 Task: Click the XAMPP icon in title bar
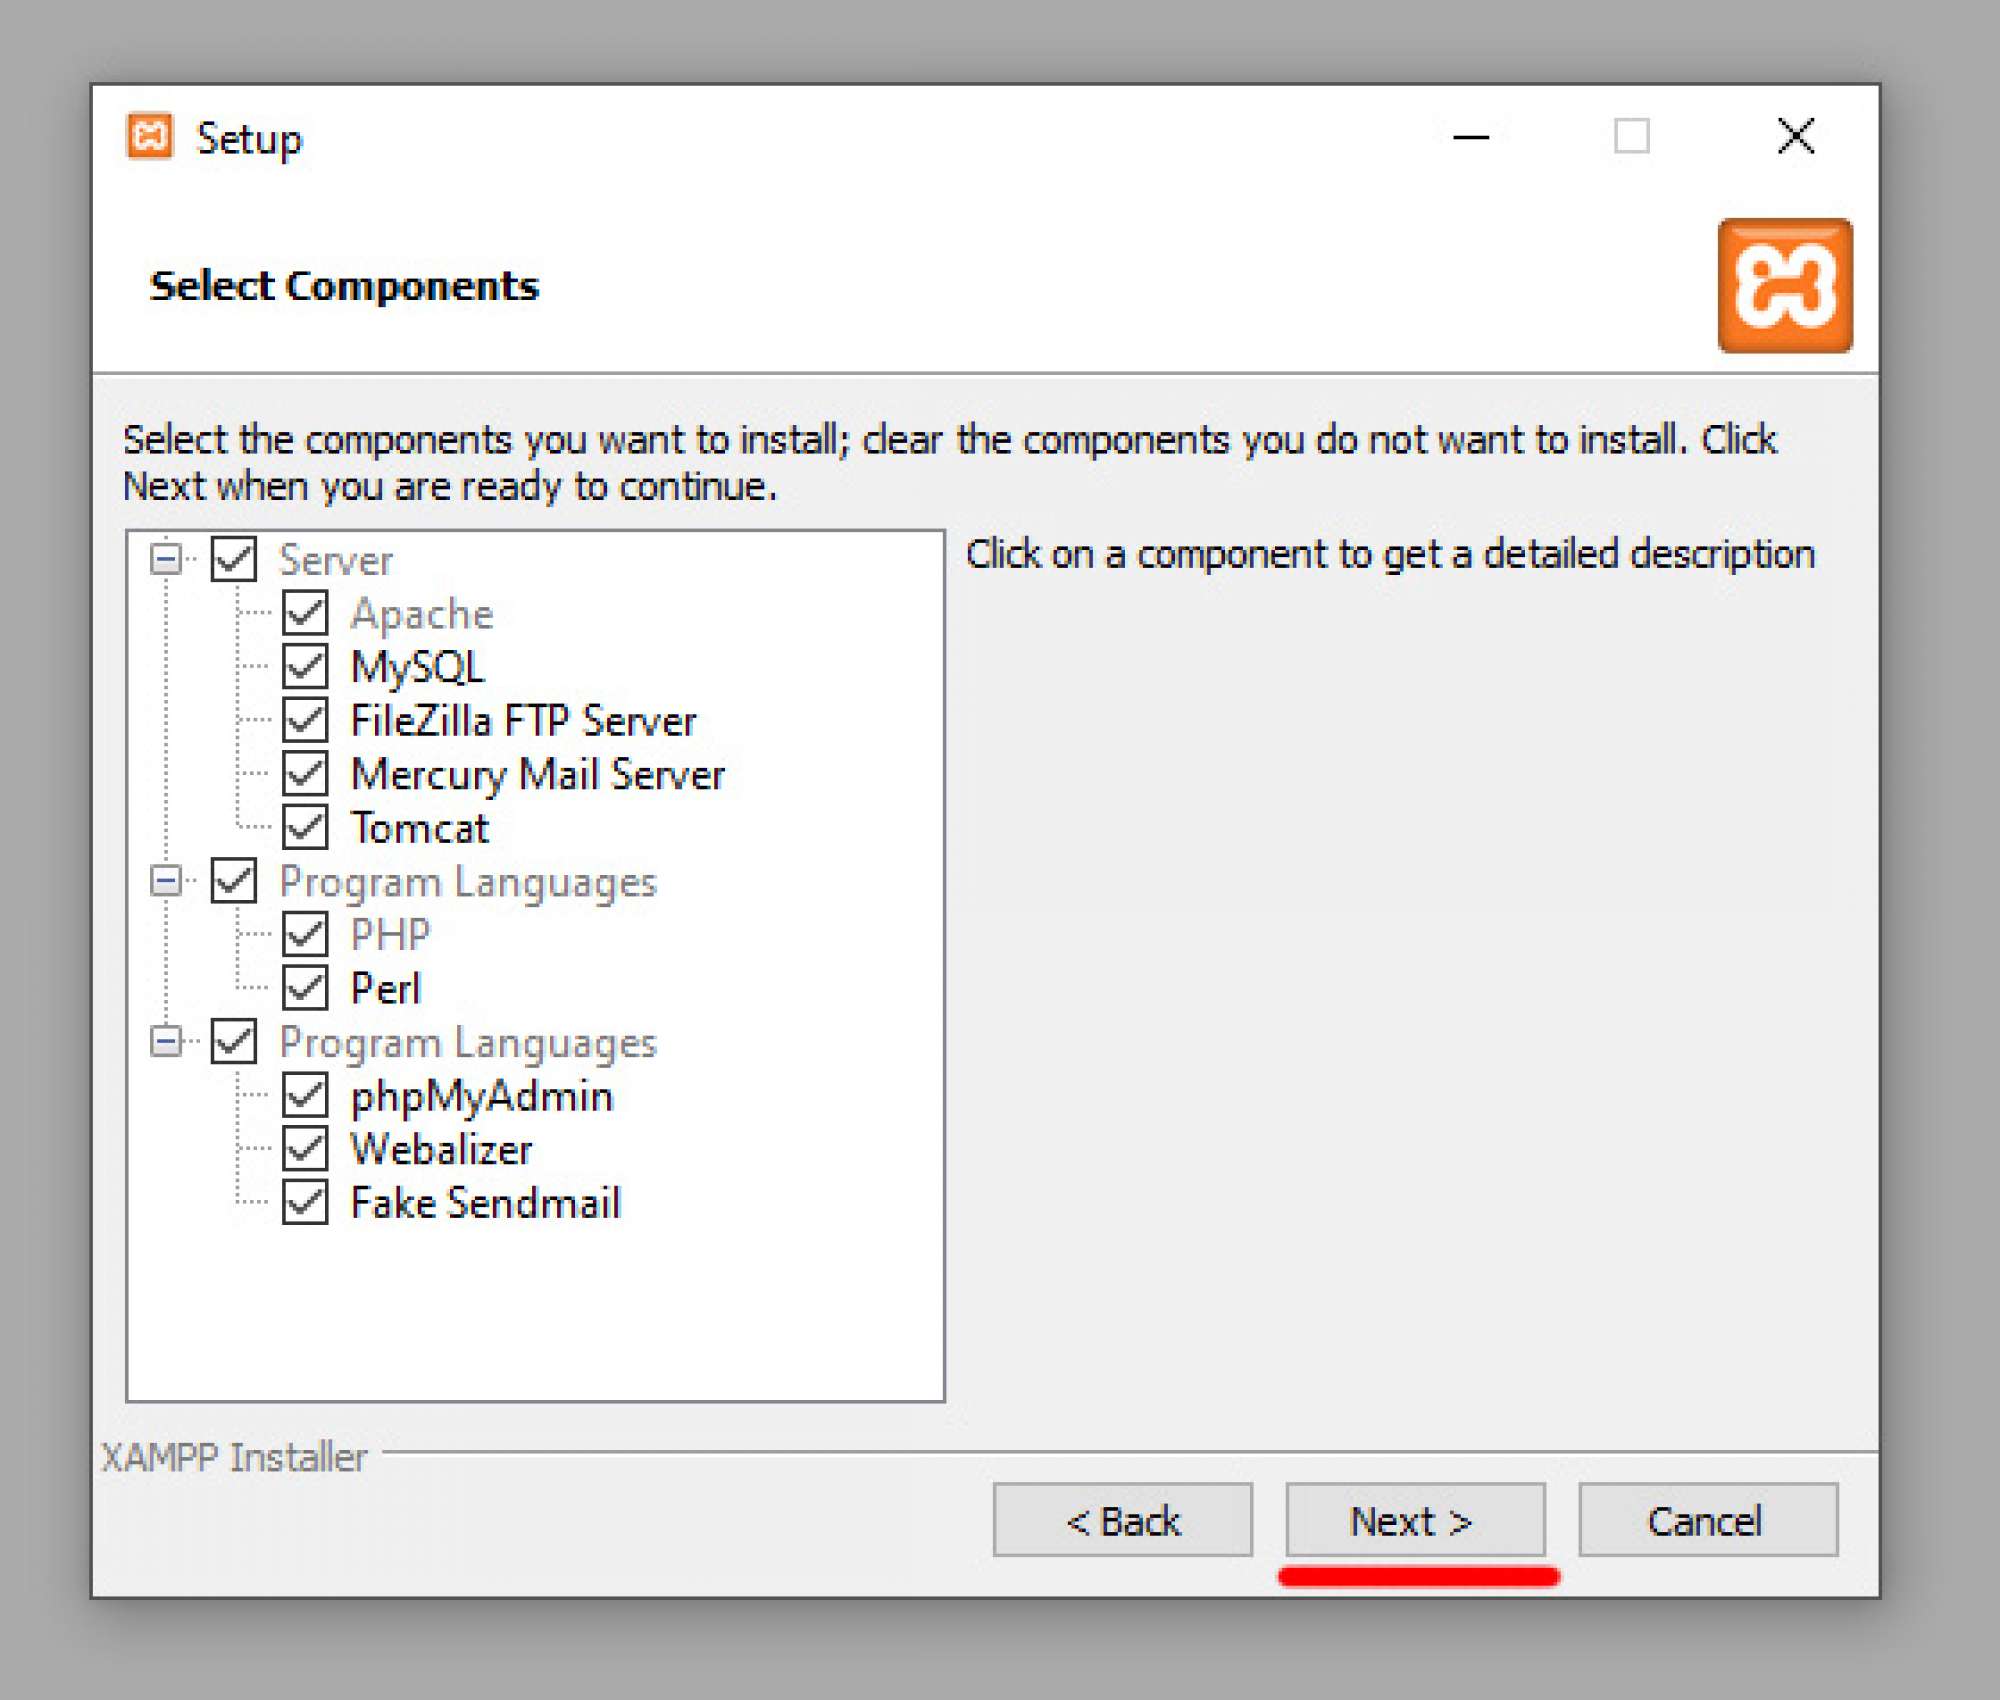click(150, 136)
